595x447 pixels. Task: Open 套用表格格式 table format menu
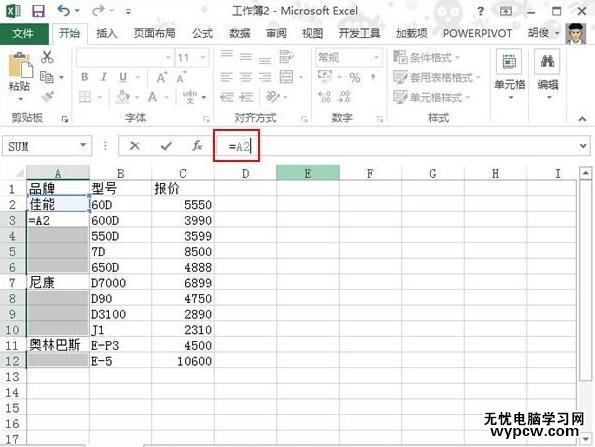coord(436,77)
